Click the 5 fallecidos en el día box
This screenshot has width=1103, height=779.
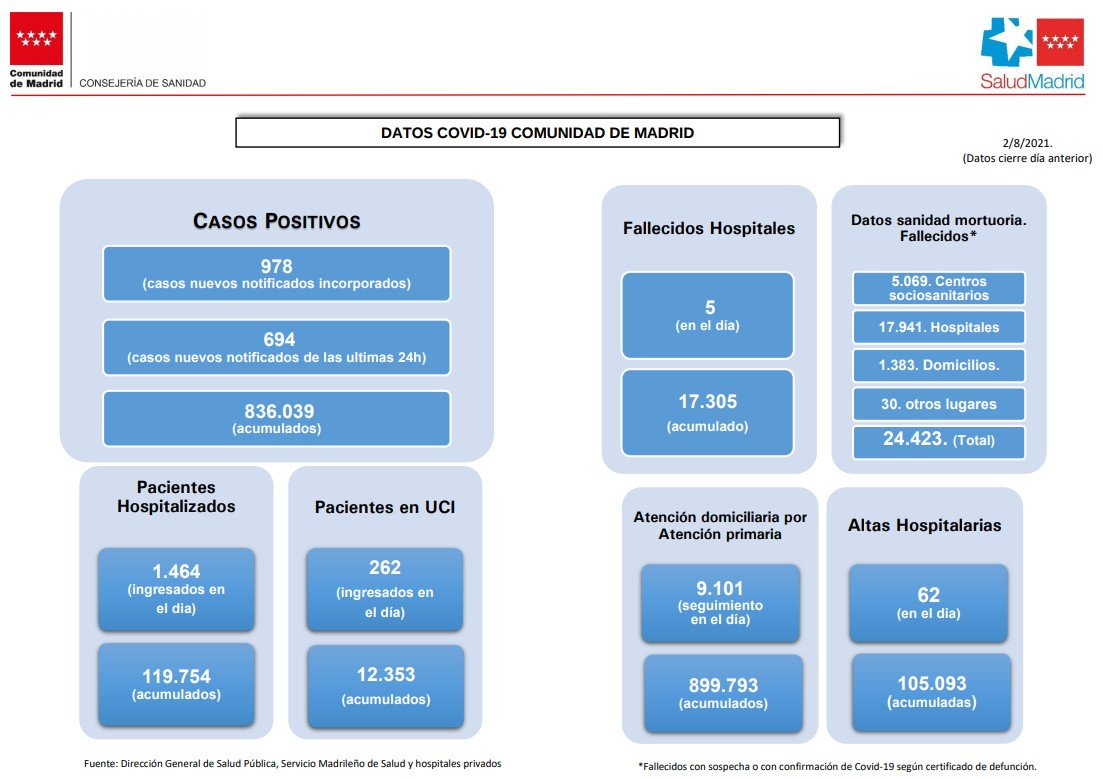tap(708, 315)
